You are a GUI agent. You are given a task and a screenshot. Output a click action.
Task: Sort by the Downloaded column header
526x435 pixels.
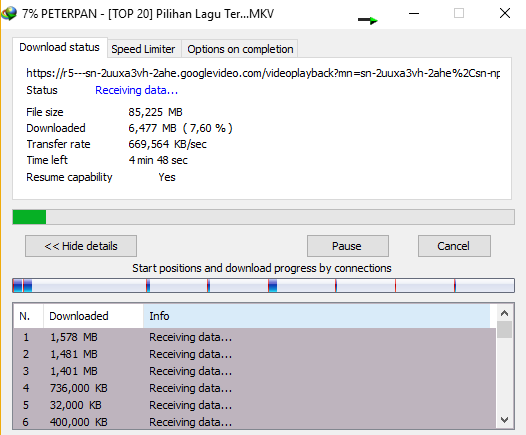click(x=93, y=316)
